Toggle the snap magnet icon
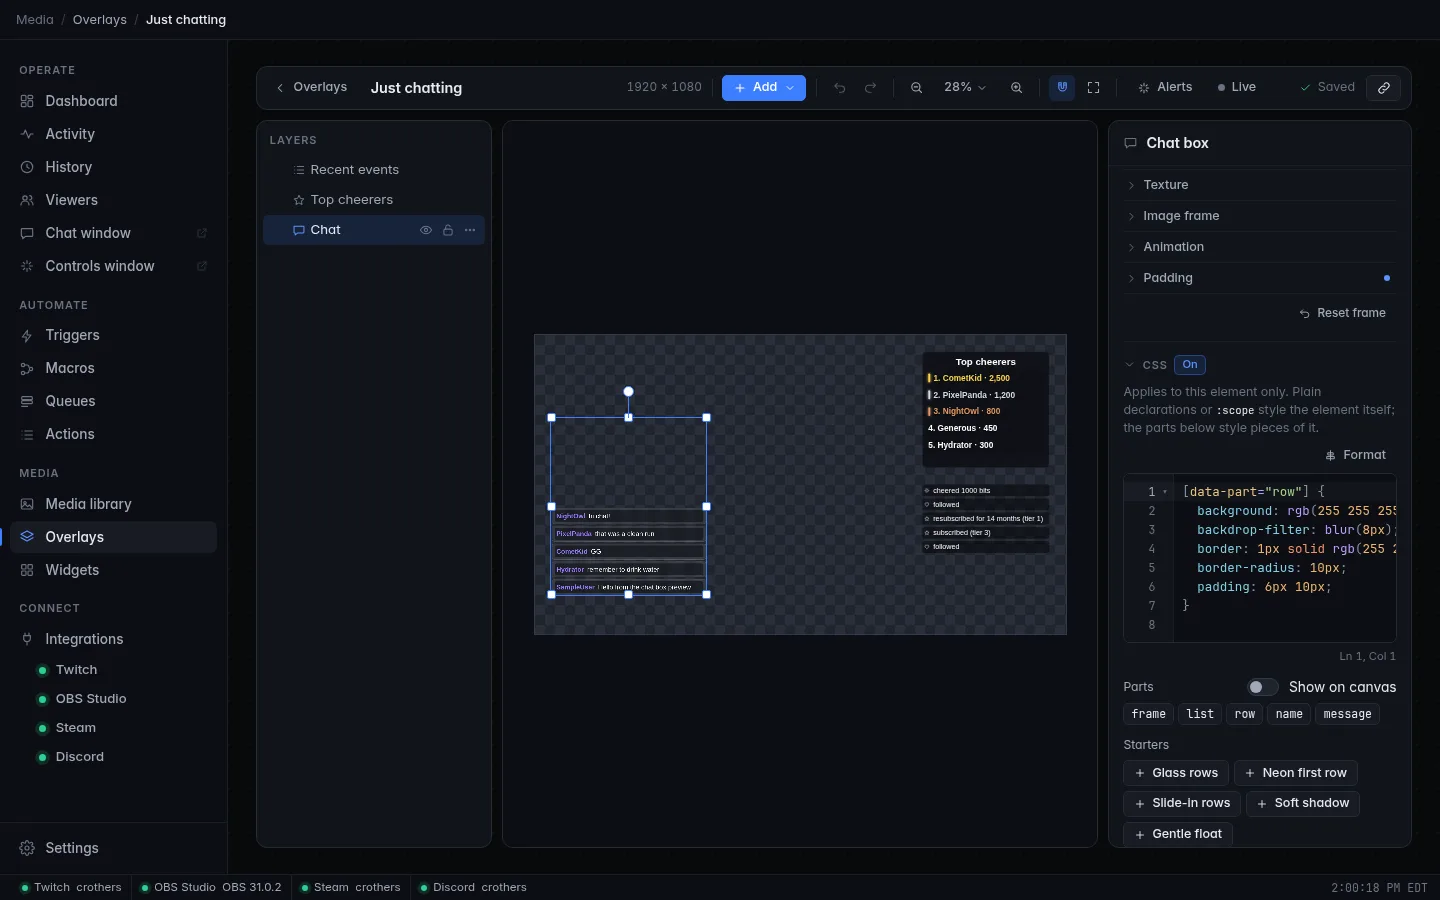 (x=1063, y=88)
